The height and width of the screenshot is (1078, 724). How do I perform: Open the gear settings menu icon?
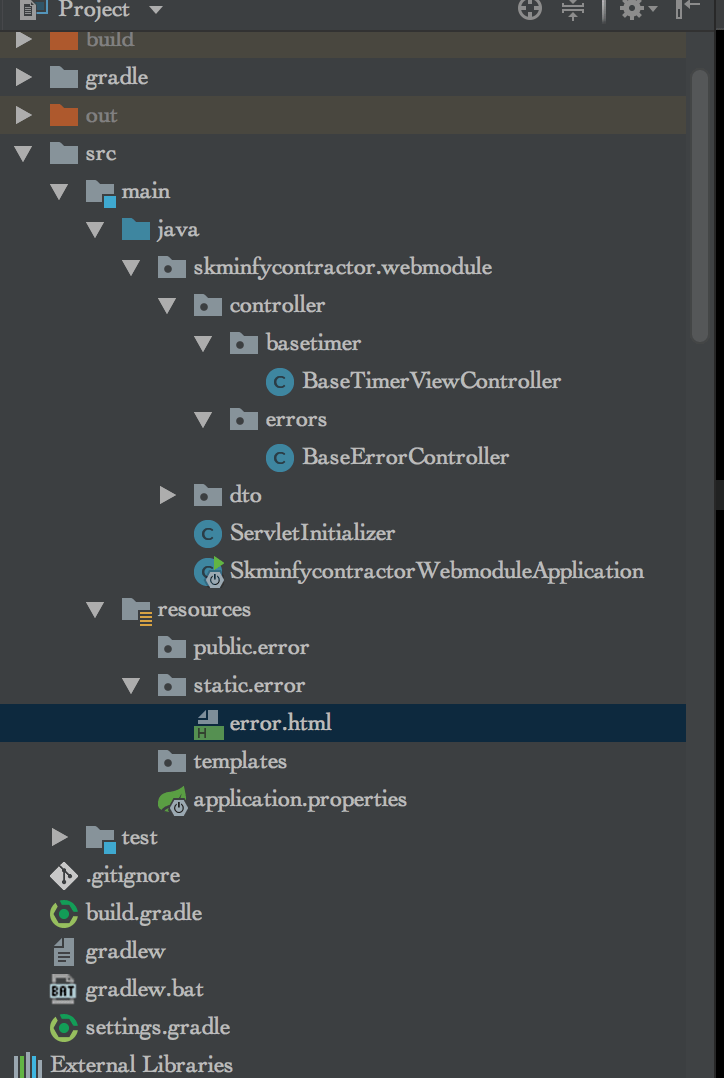pos(633,10)
